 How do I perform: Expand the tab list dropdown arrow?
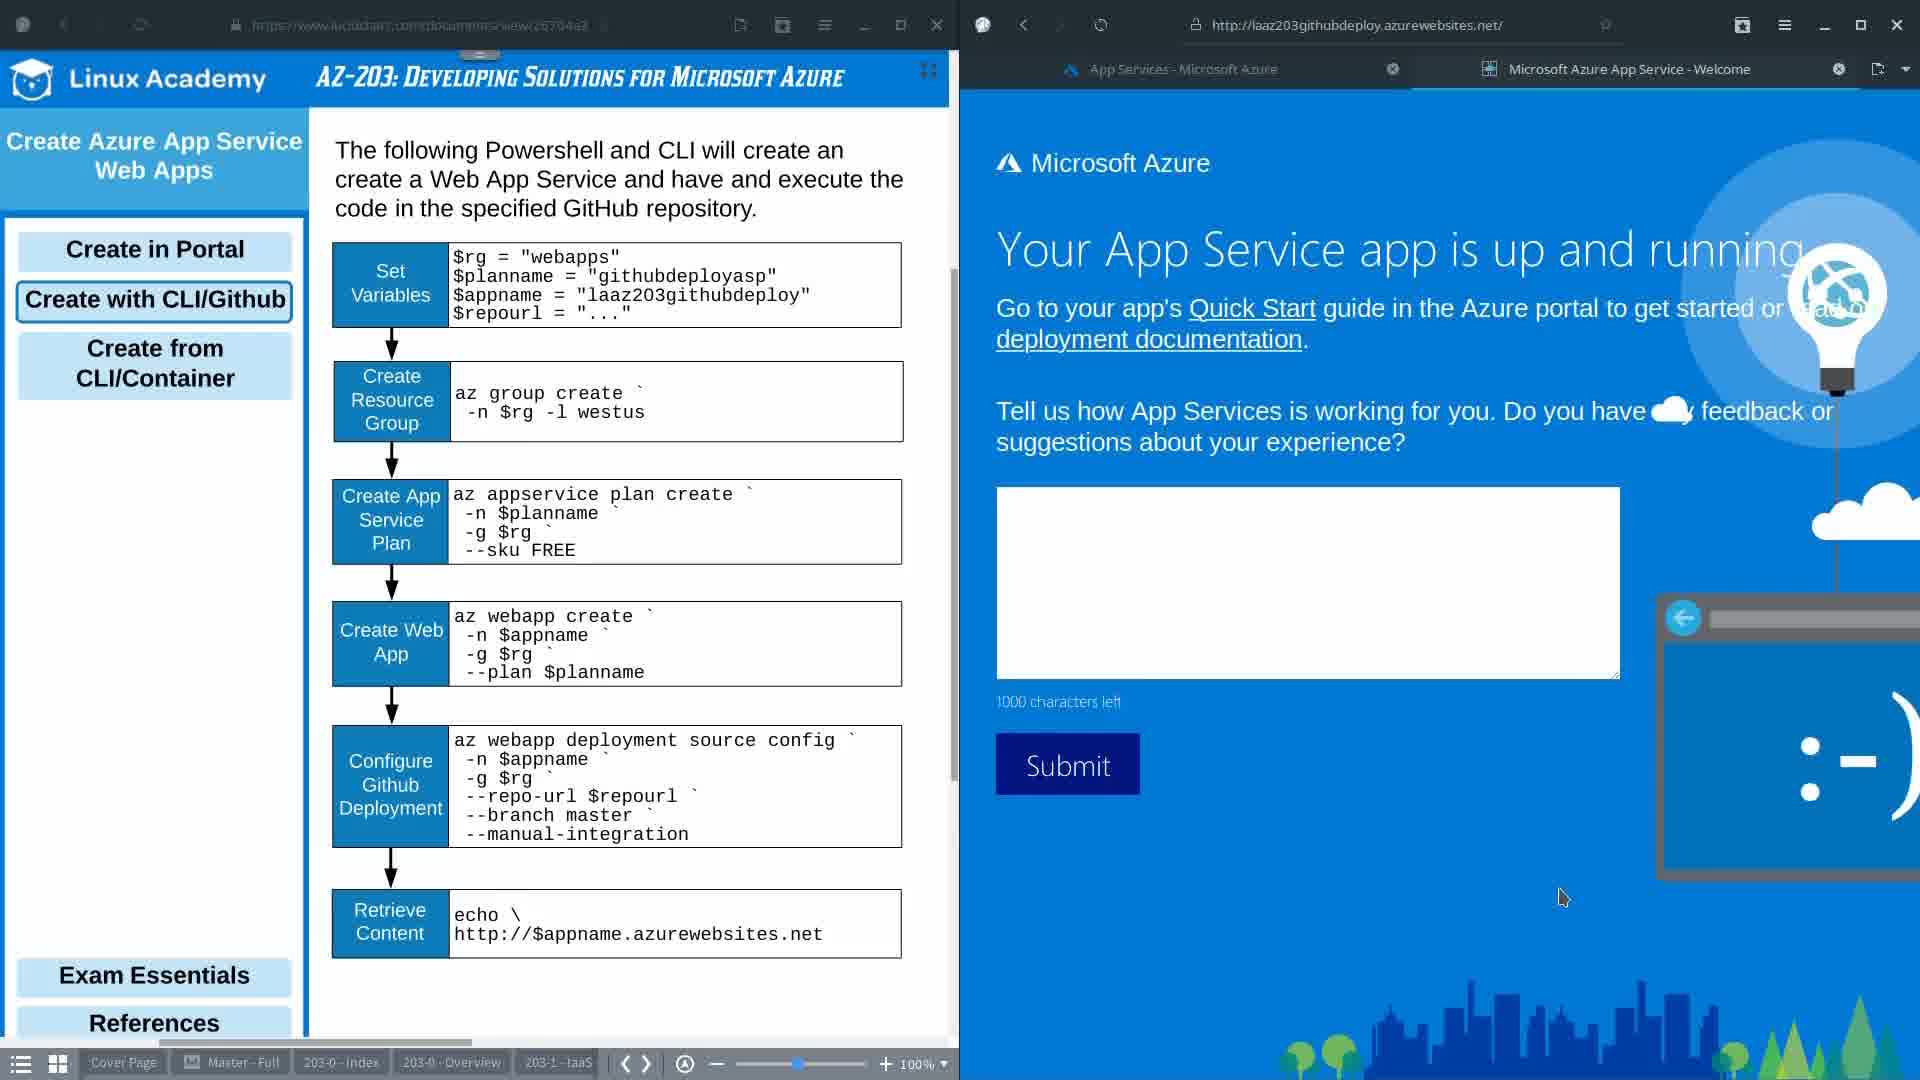tap(1905, 69)
